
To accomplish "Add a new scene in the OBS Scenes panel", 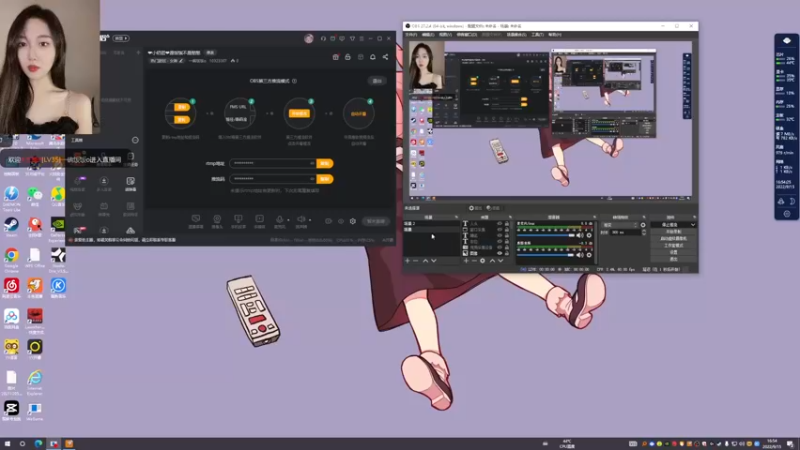I will [x=407, y=261].
